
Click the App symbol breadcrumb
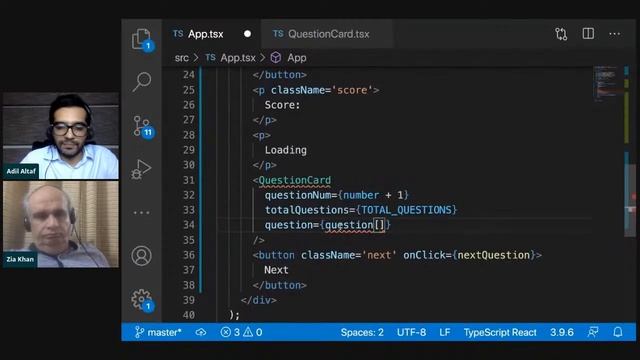click(x=289, y=58)
